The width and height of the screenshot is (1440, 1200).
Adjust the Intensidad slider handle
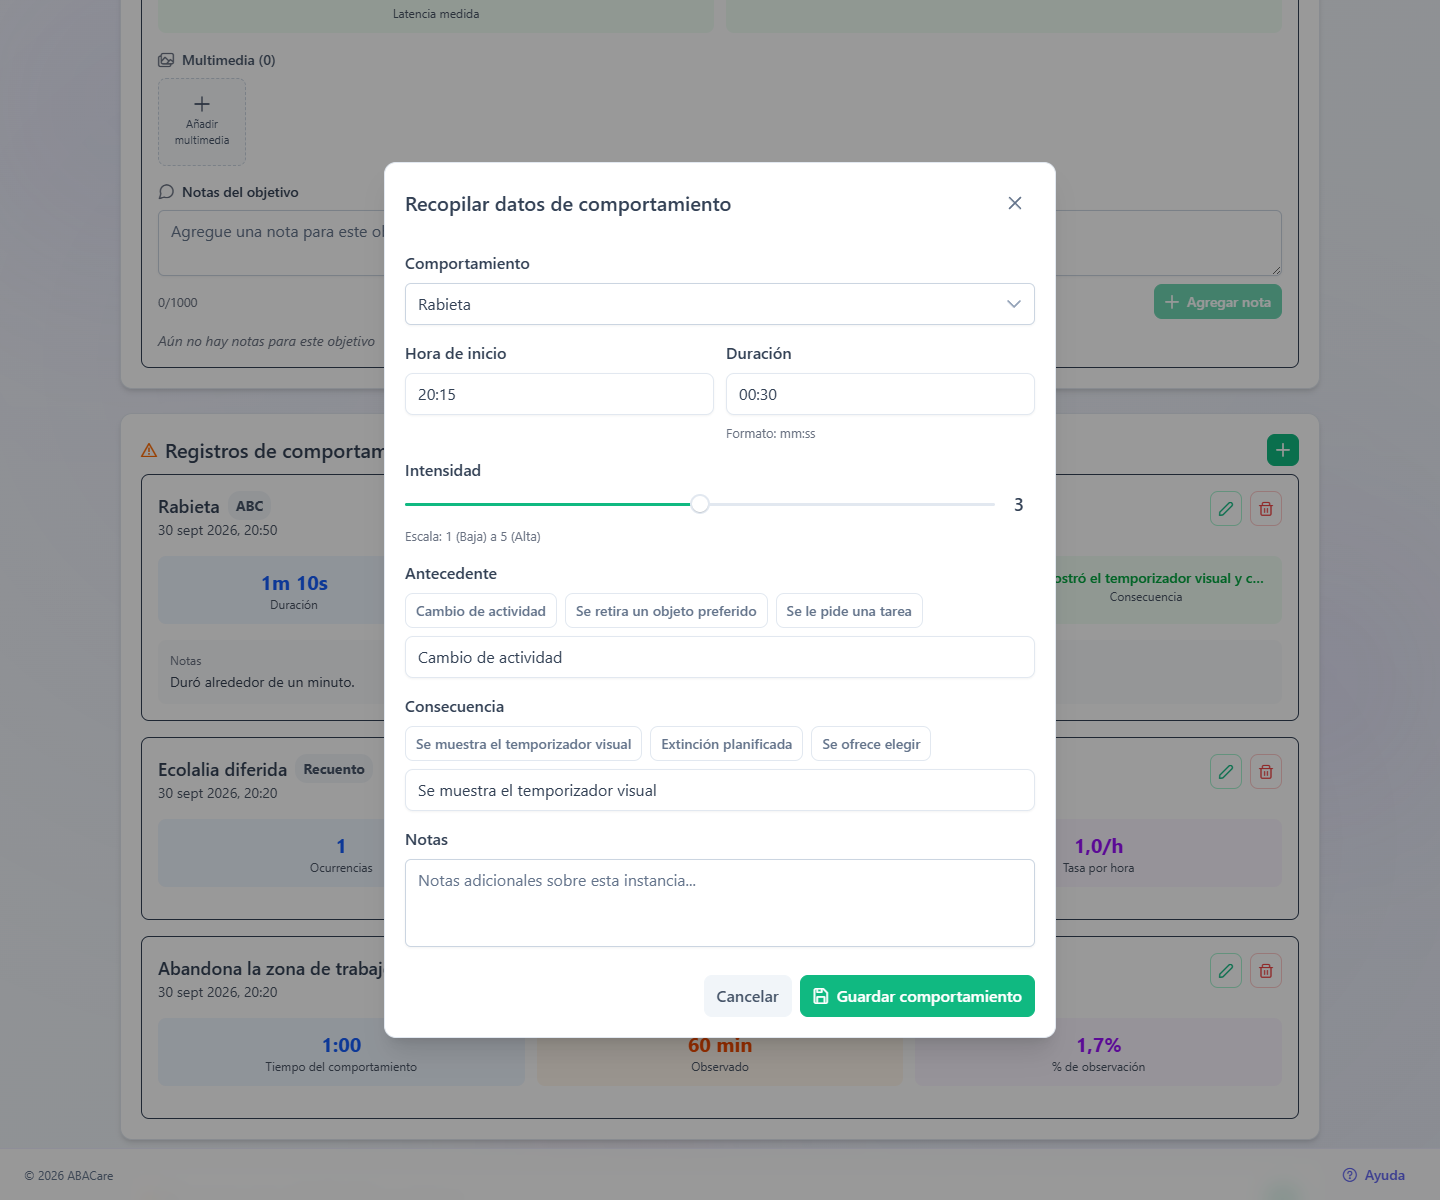[x=700, y=504]
